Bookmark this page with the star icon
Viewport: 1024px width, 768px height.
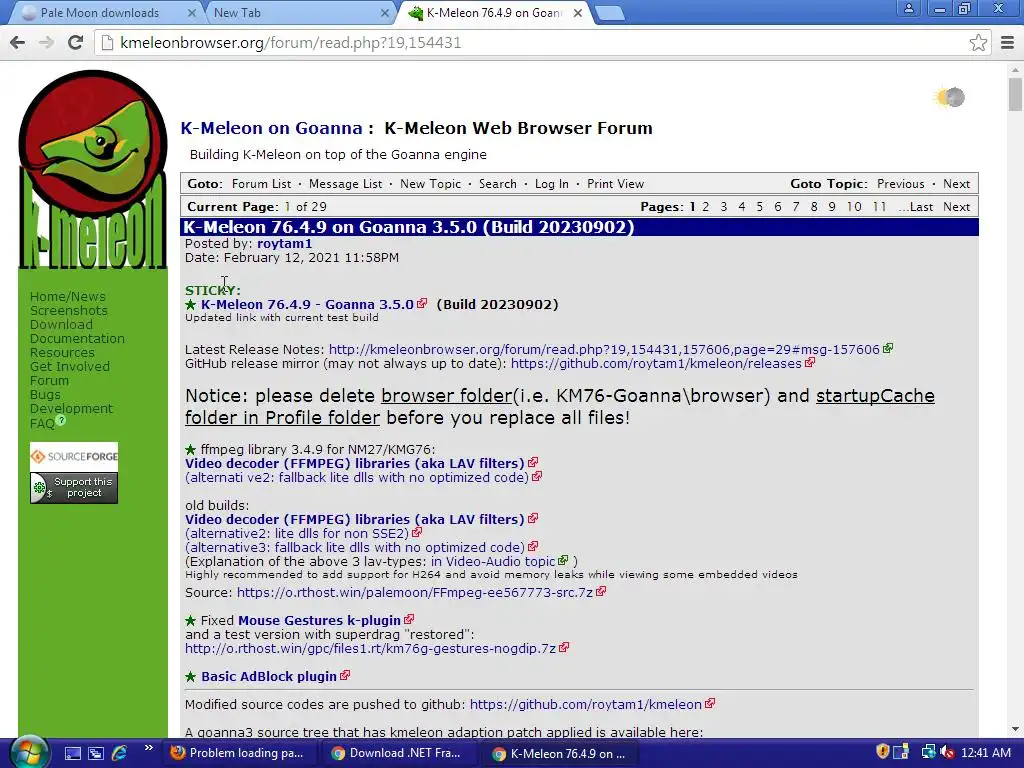click(978, 42)
